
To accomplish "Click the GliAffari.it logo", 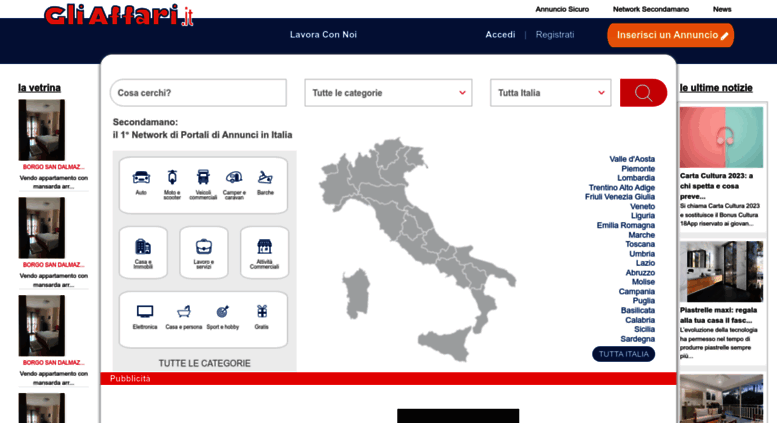I will point(118,15).
